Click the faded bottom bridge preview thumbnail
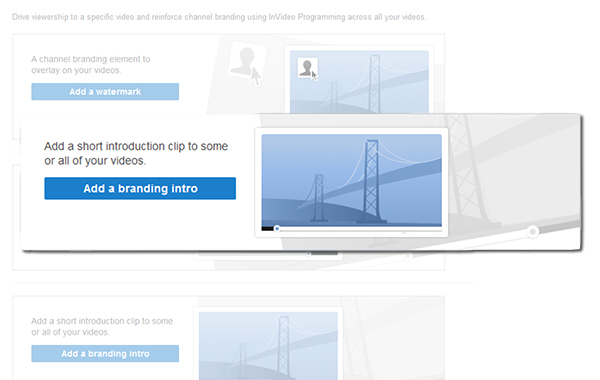 click(268, 346)
